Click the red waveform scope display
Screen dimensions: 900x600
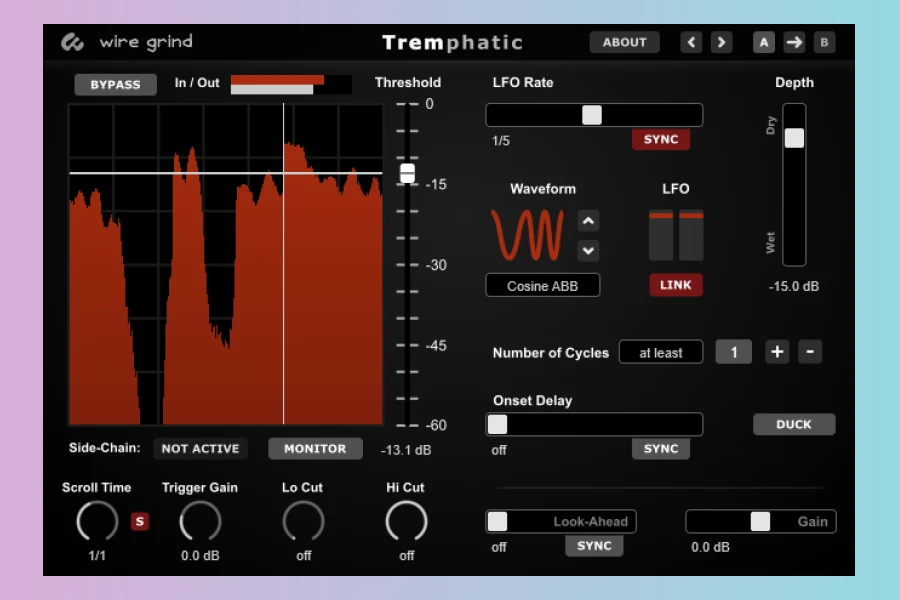(226, 265)
